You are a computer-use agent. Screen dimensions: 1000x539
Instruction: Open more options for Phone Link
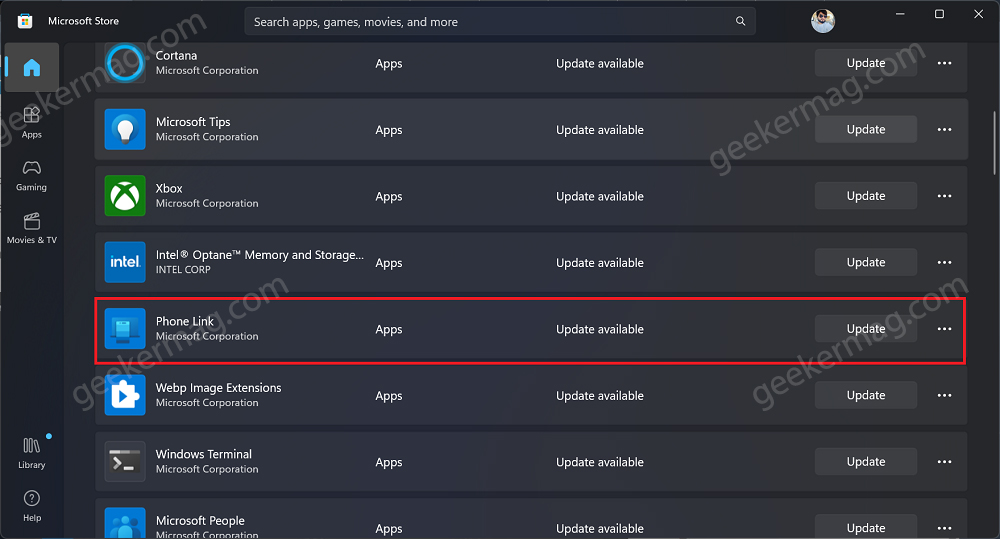(945, 329)
